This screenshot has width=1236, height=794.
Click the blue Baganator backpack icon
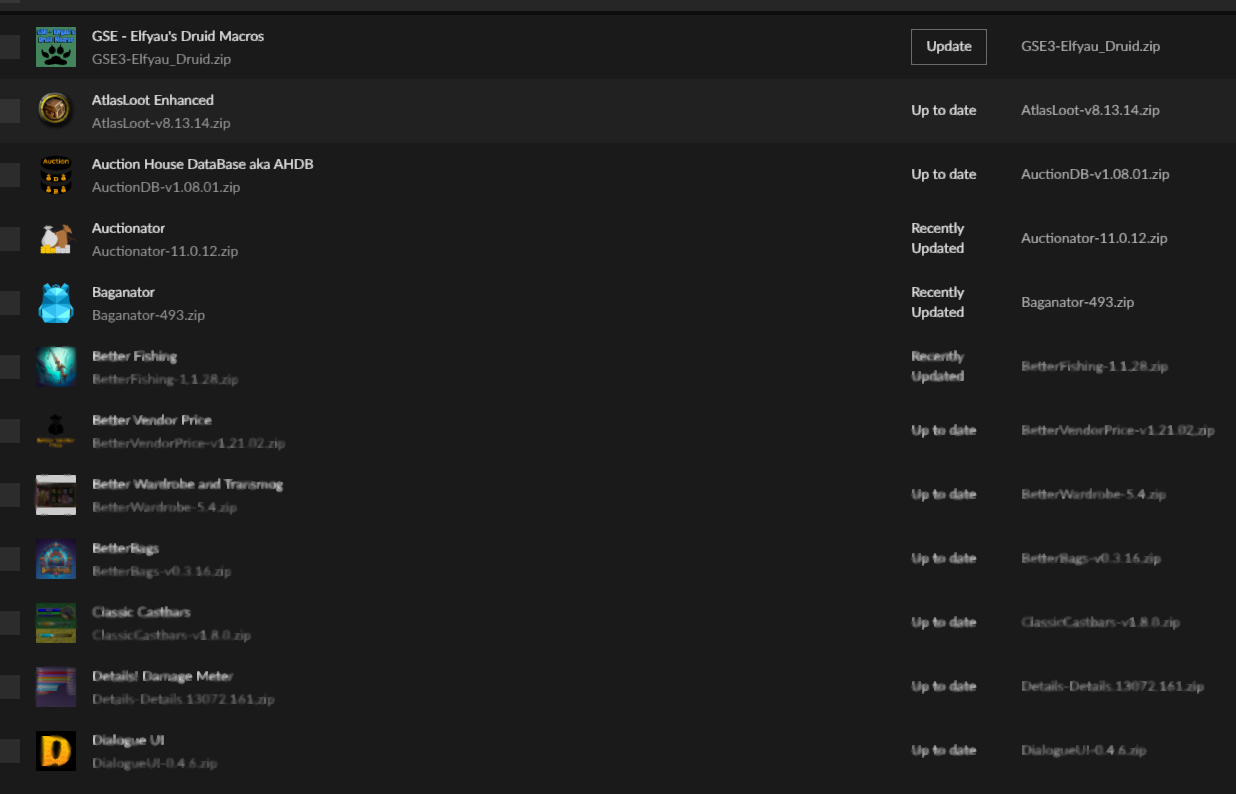pos(56,303)
